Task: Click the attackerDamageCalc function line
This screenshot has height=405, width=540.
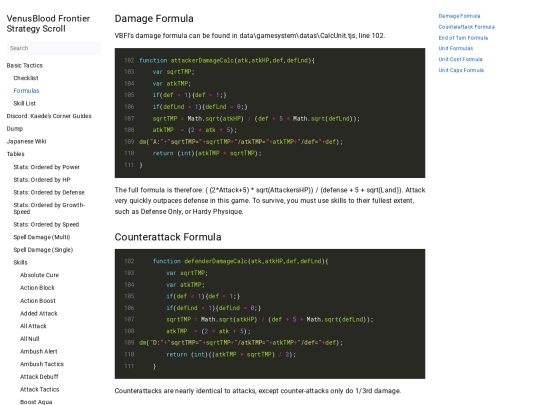Action: point(227,61)
